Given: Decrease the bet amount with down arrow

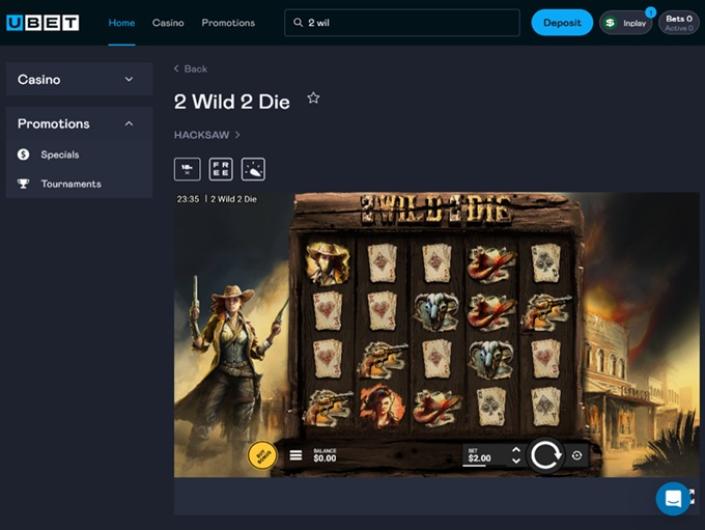Looking at the screenshot, I should pyautogui.click(x=516, y=461).
